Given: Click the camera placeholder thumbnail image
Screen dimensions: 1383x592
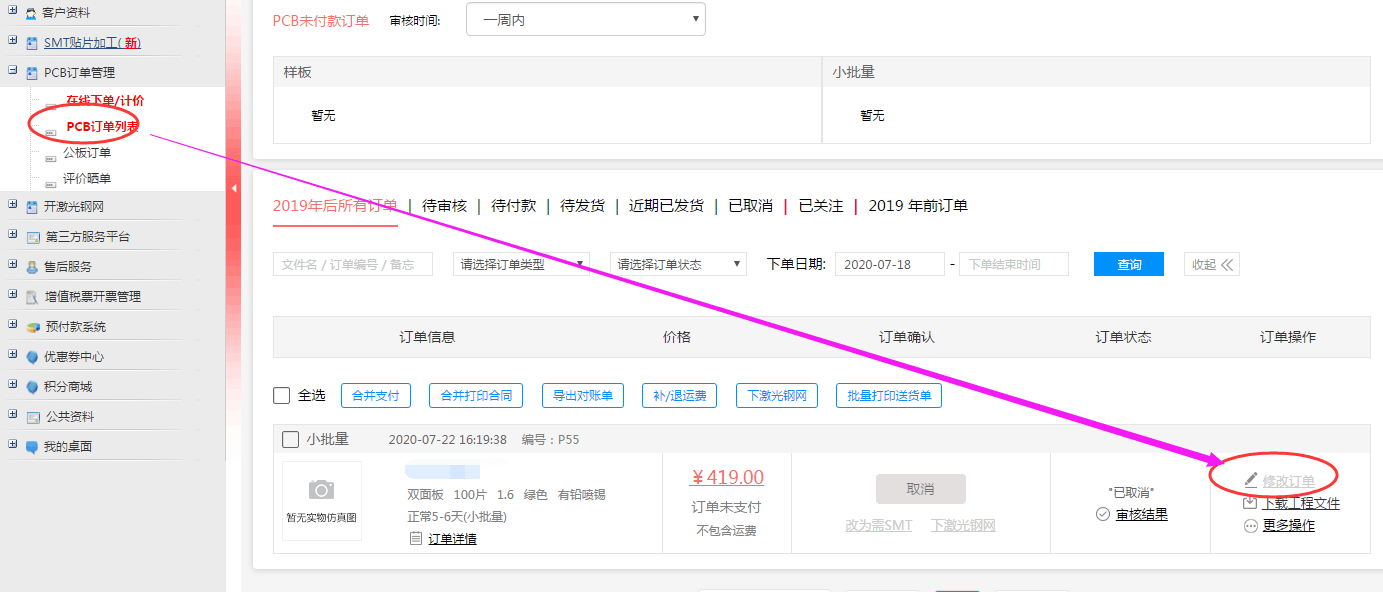Looking at the screenshot, I should (x=321, y=500).
